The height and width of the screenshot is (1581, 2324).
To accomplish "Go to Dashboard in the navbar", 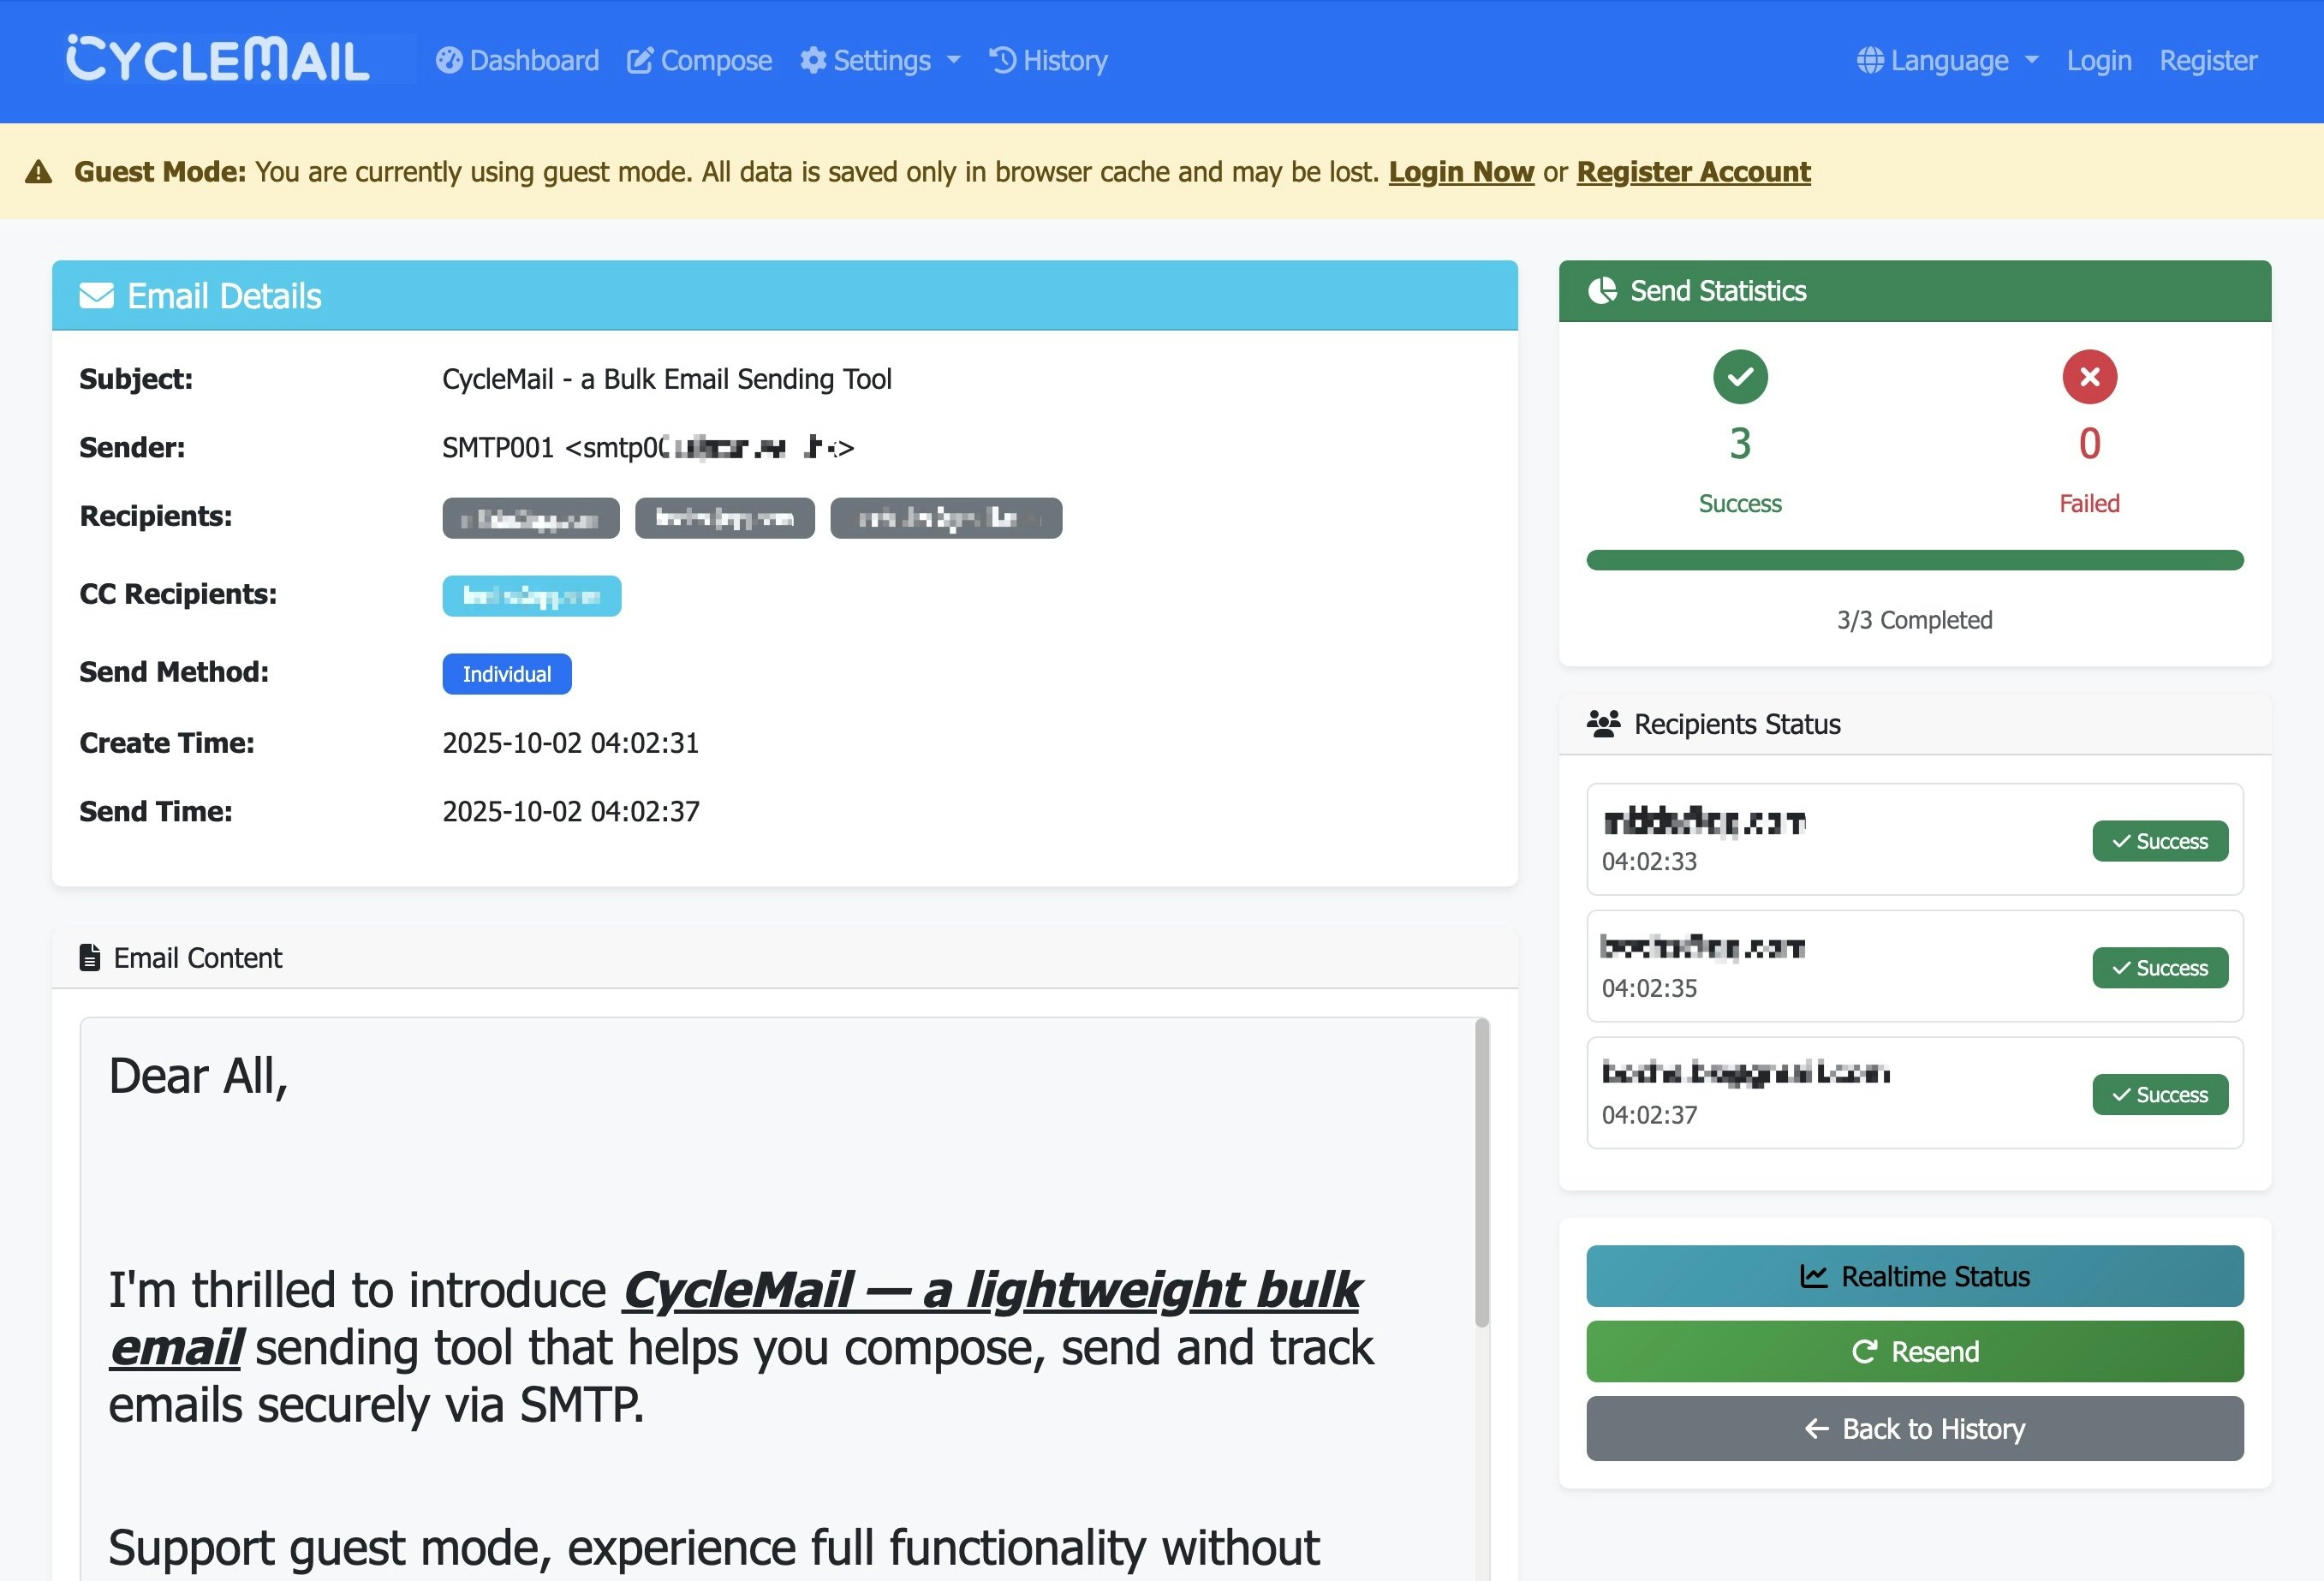I will tap(533, 61).
